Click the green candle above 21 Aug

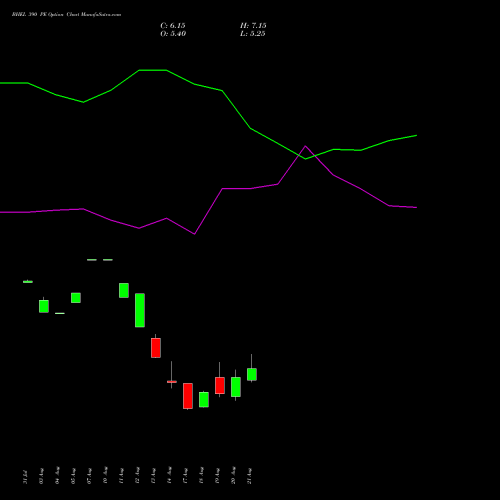[252, 374]
